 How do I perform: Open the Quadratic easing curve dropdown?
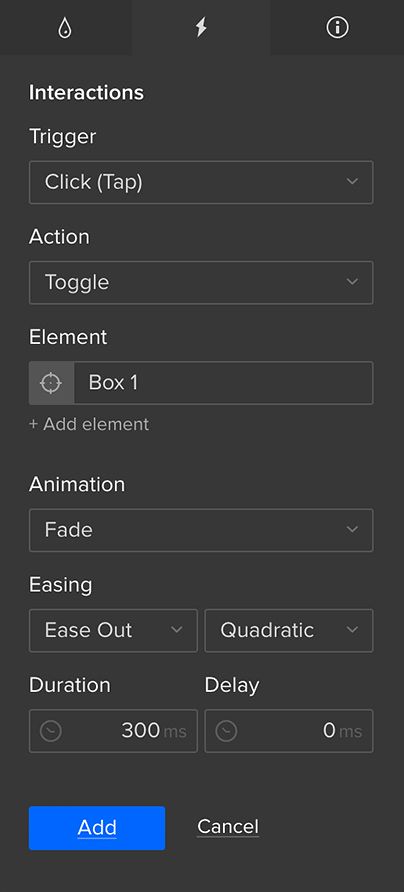[288, 630]
